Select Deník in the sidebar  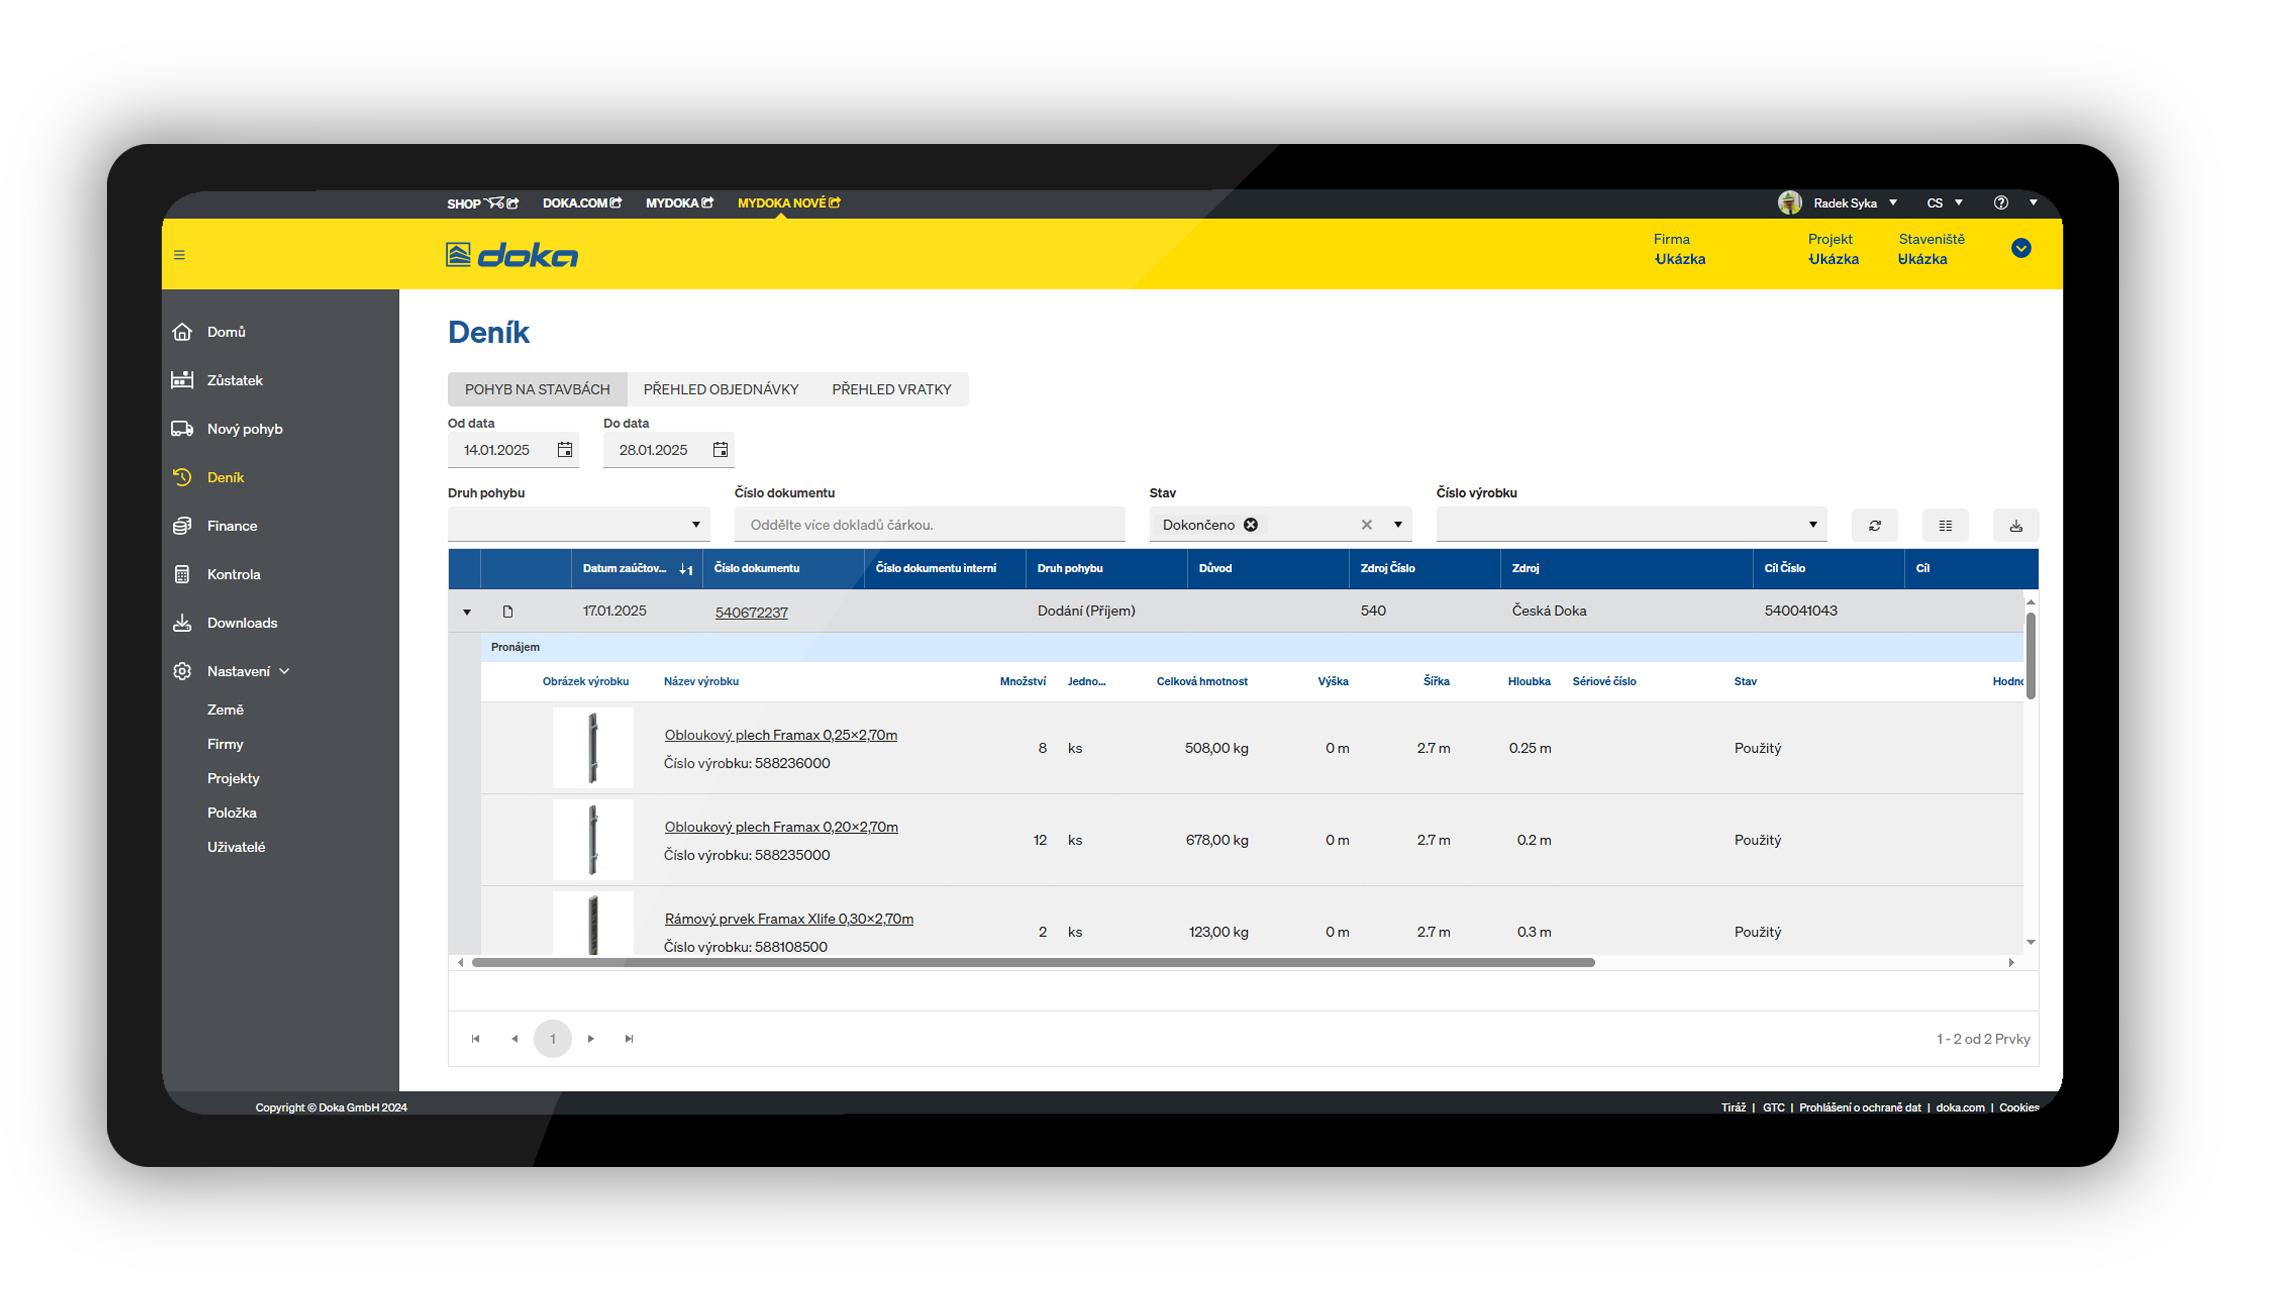pyautogui.click(x=225, y=477)
